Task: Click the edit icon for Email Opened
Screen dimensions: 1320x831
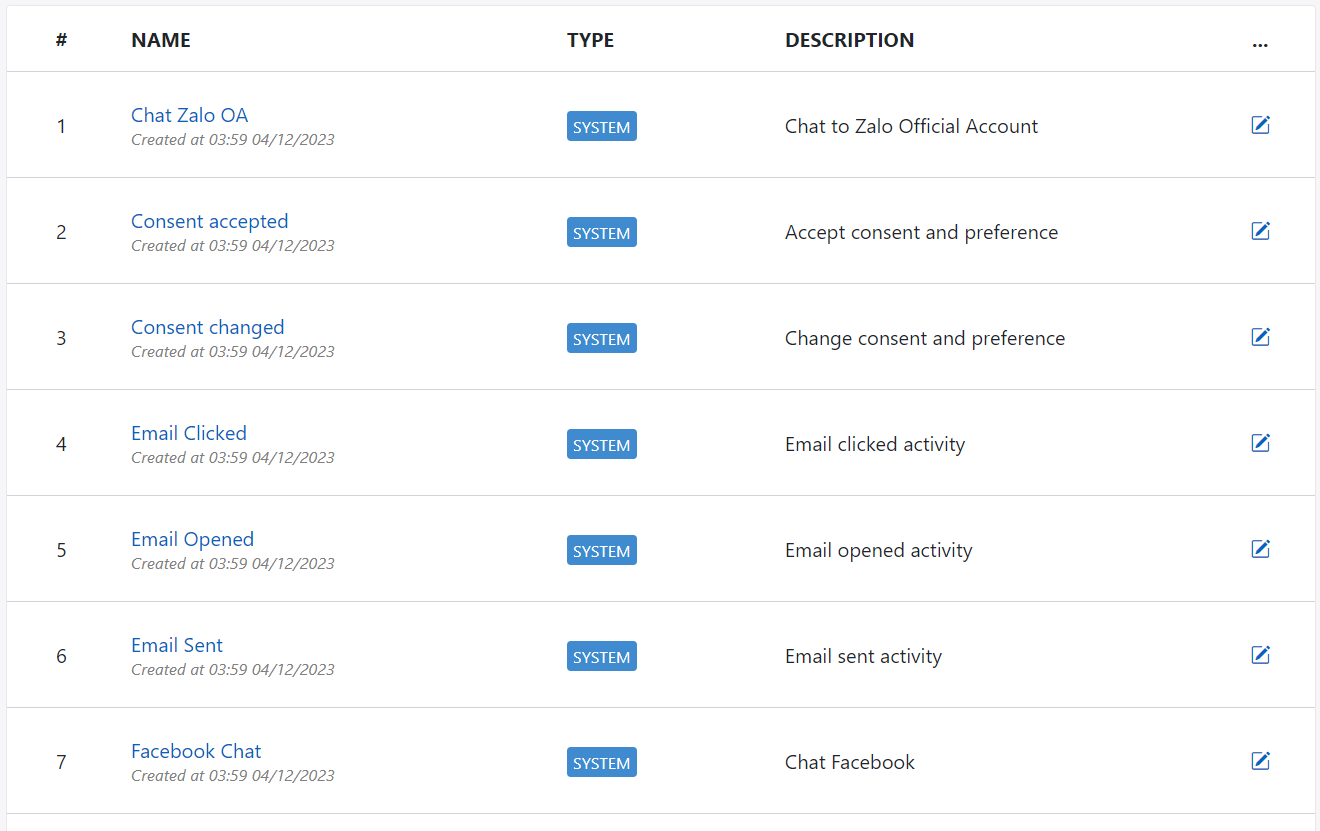Action: coord(1260,548)
